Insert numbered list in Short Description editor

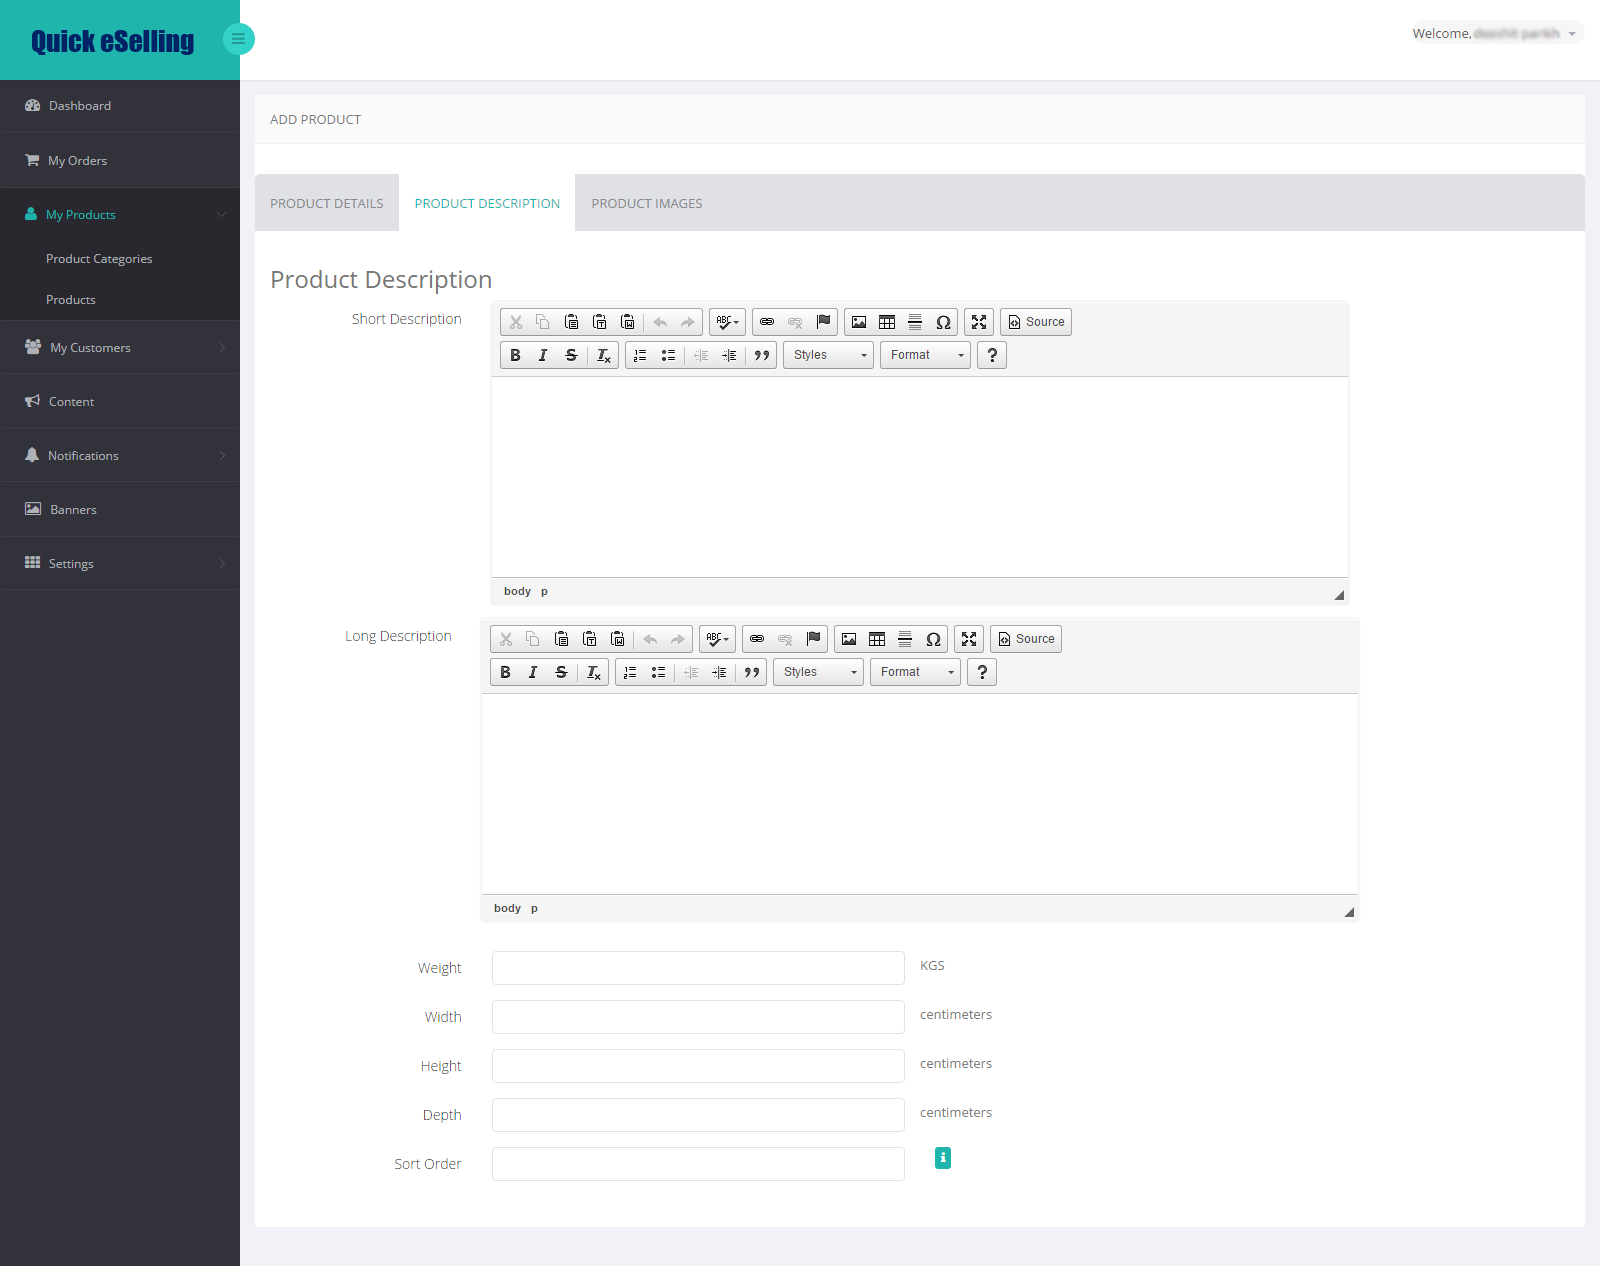pos(640,355)
